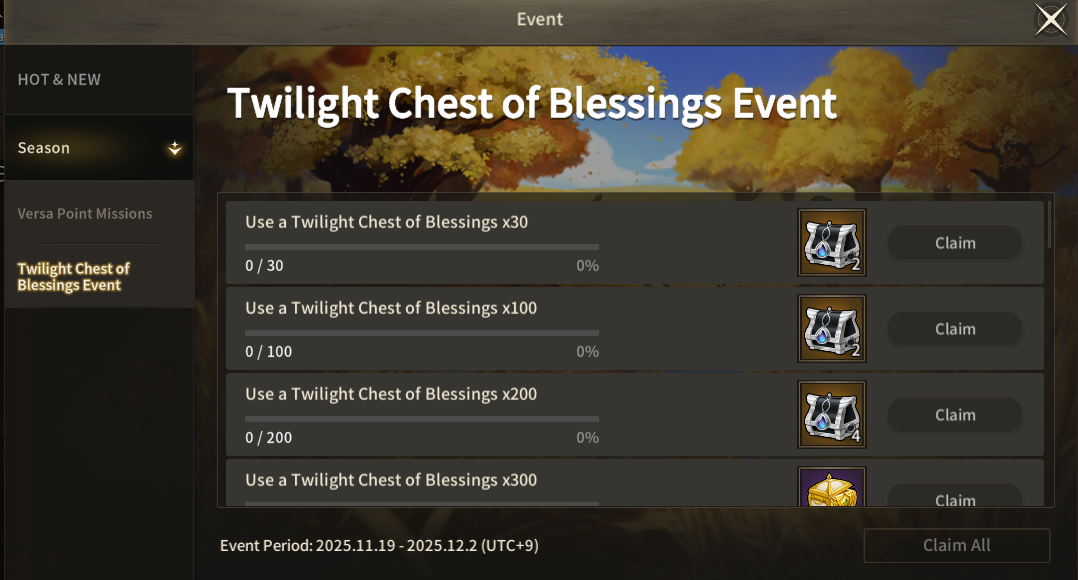Viewport: 1078px width, 580px height.
Task: Claim the x30 chest mission reward
Action: 955,243
